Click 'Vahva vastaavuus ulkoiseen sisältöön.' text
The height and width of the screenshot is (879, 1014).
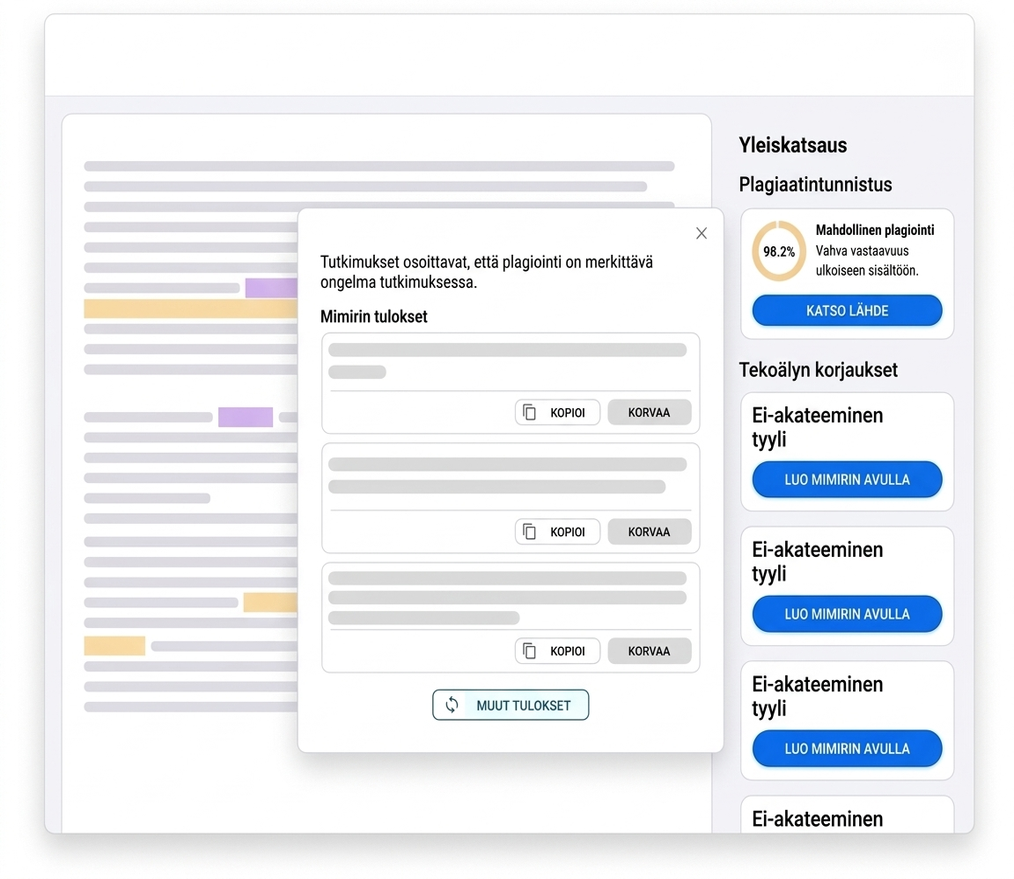(867, 261)
